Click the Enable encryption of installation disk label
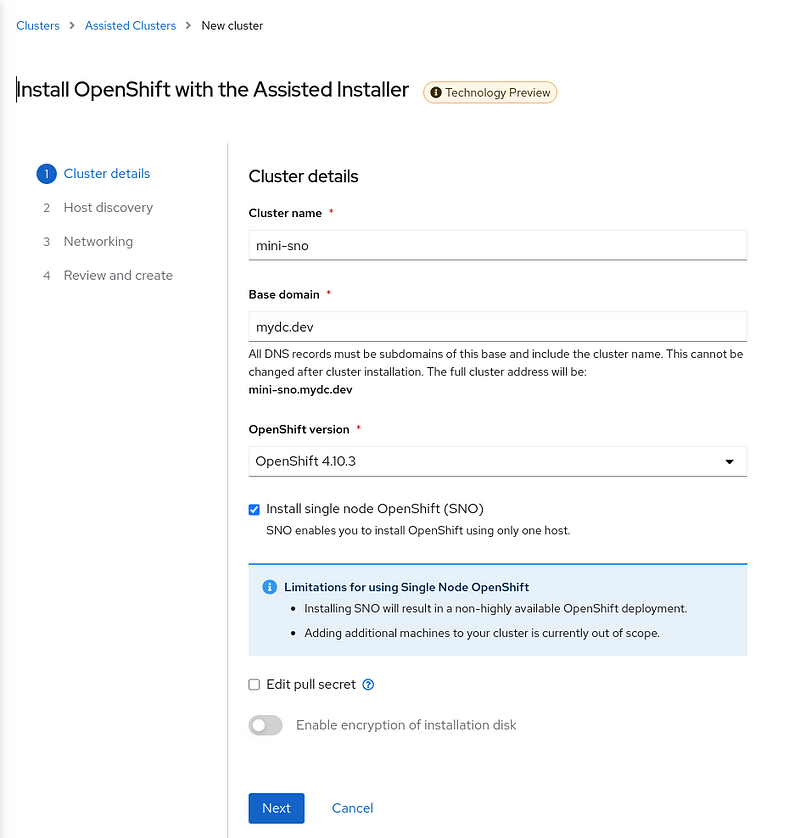The height and width of the screenshot is (838, 800). pos(406,725)
